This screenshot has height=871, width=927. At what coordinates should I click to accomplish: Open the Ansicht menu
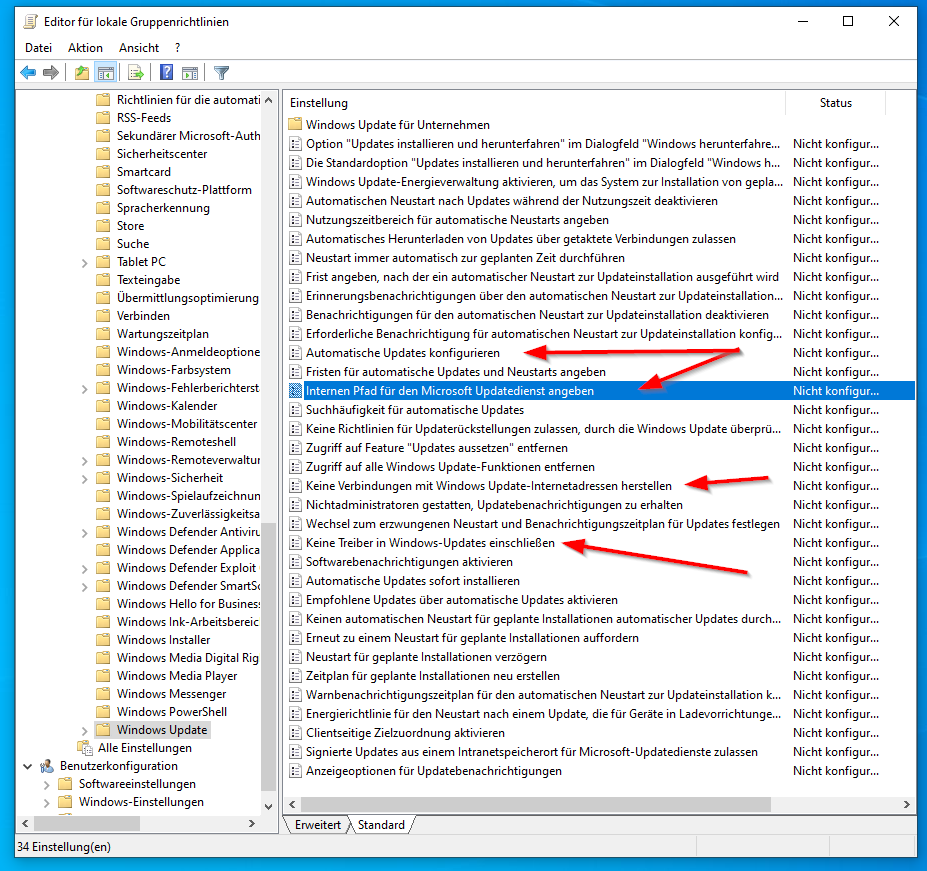139,48
